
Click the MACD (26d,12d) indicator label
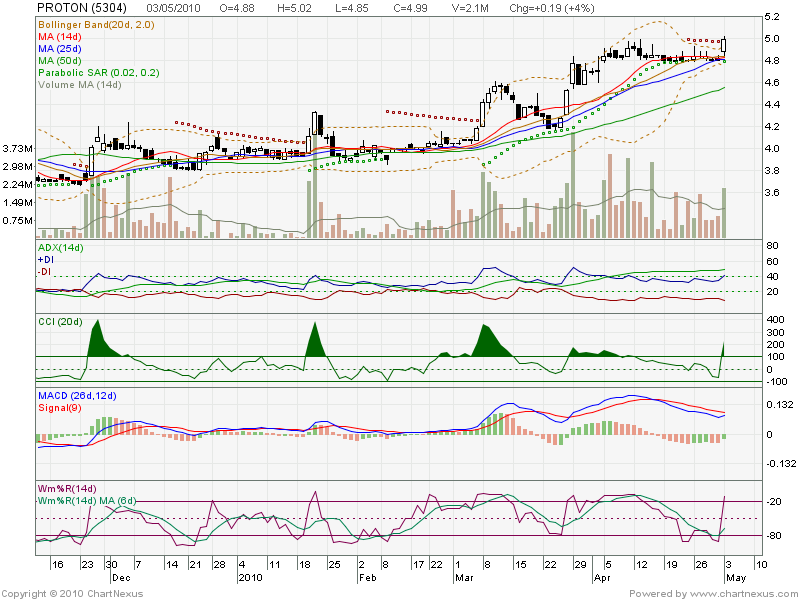[x=77, y=396]
